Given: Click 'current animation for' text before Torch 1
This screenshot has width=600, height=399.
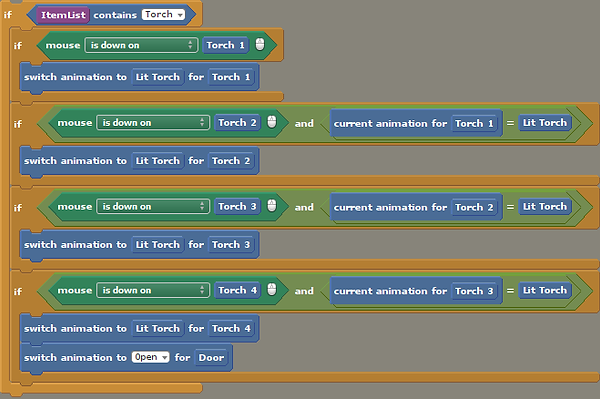Looking at the screenshot, I should [390, 124].
